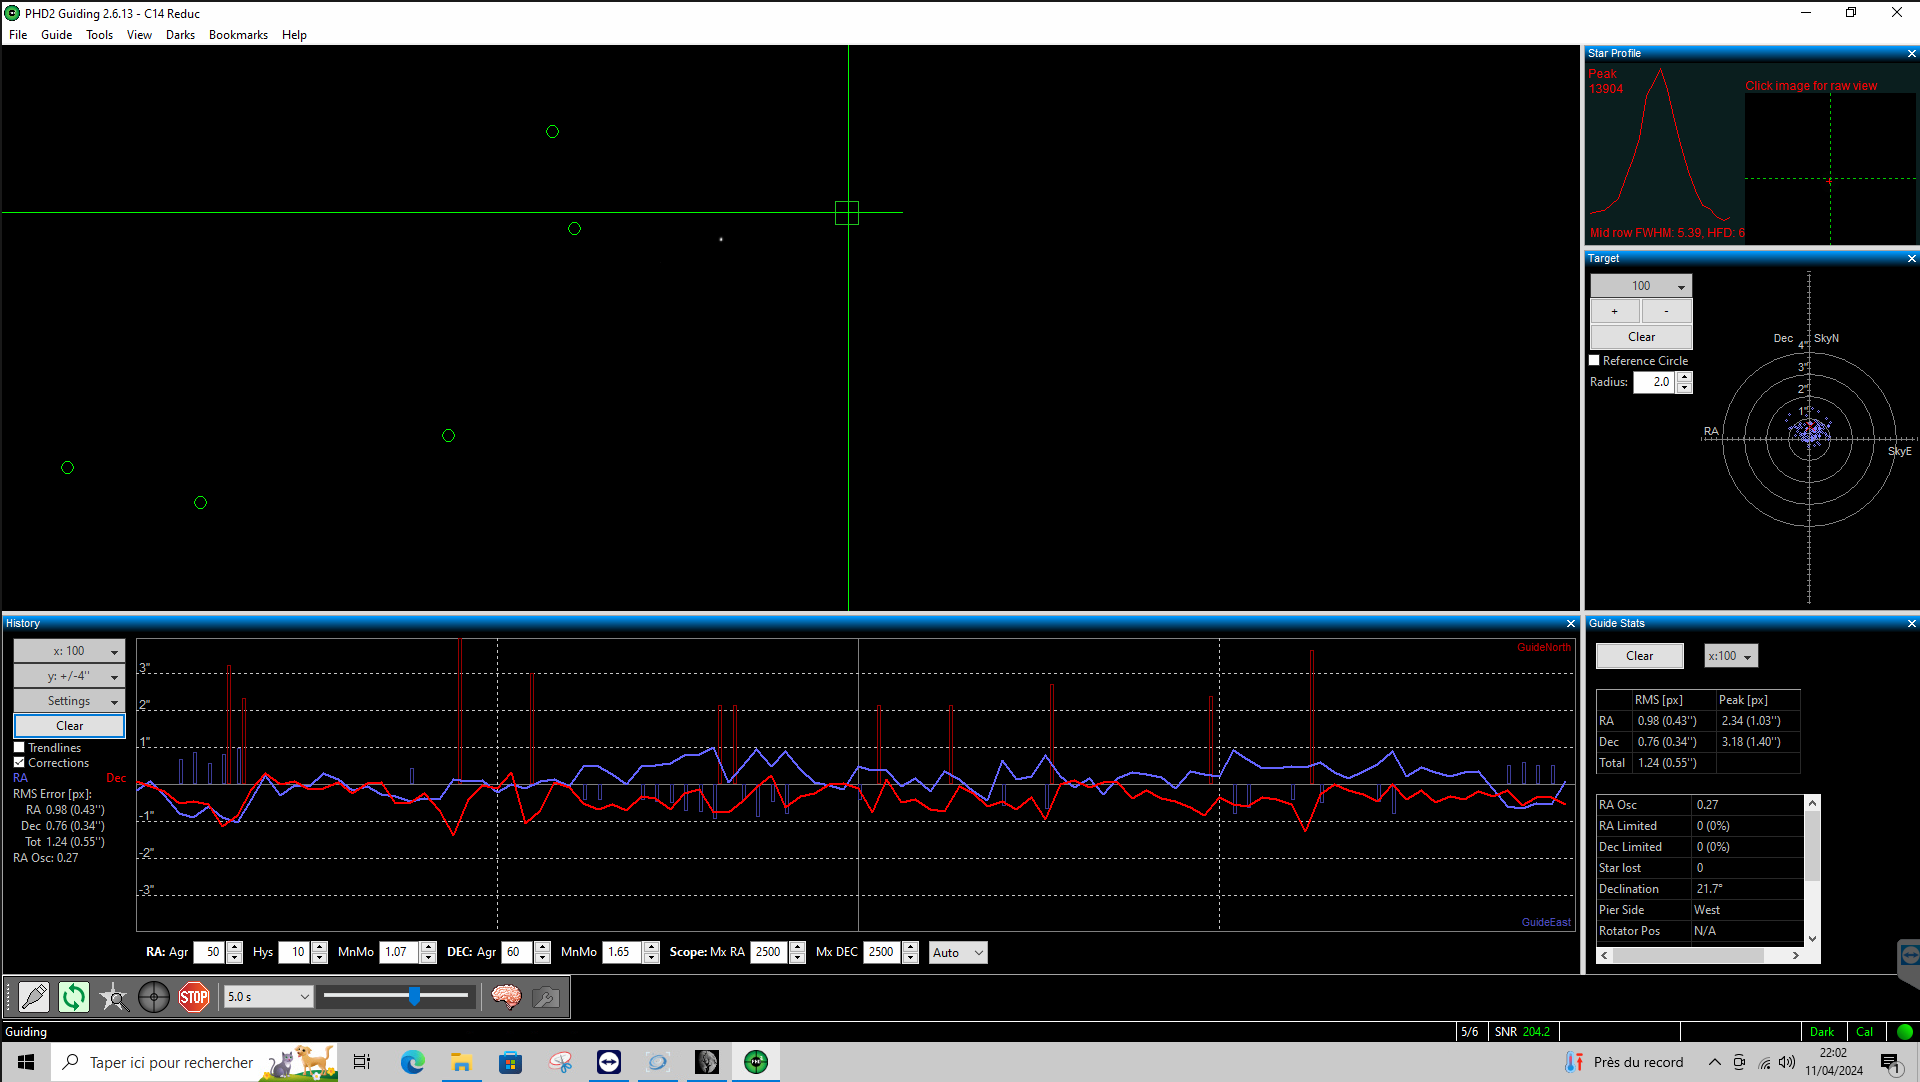Click Clear in the Guide Stats panel
Screen dimensions: 1920x1082
1639,656
